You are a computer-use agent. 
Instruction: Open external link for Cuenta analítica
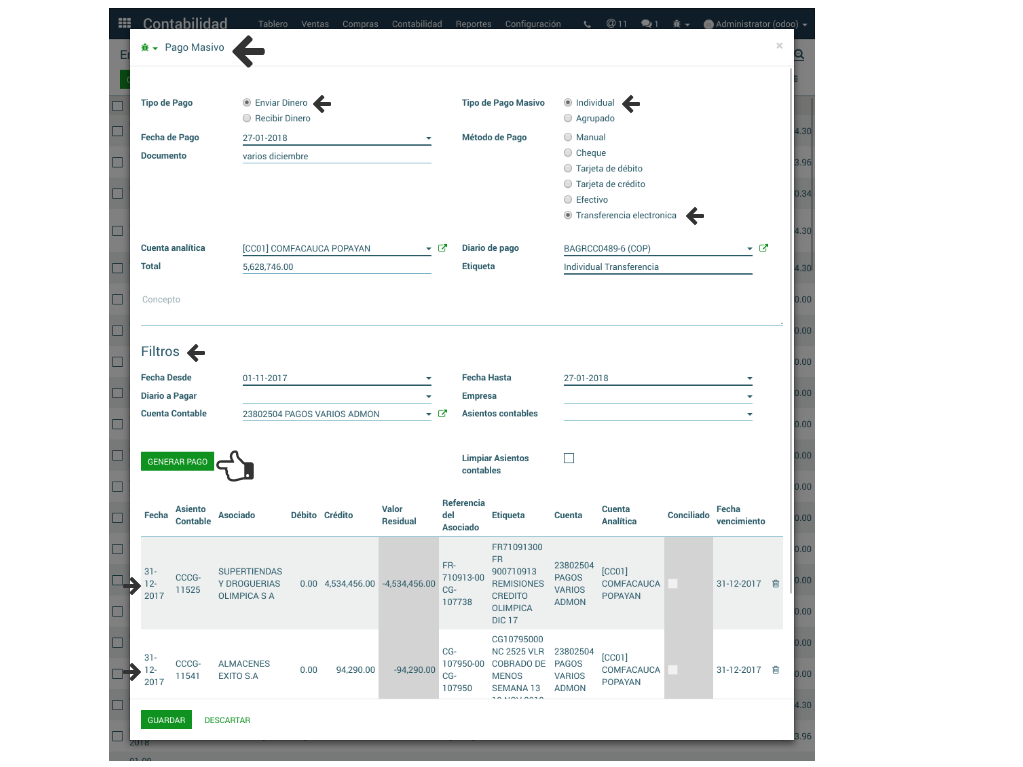click(442, 248)
